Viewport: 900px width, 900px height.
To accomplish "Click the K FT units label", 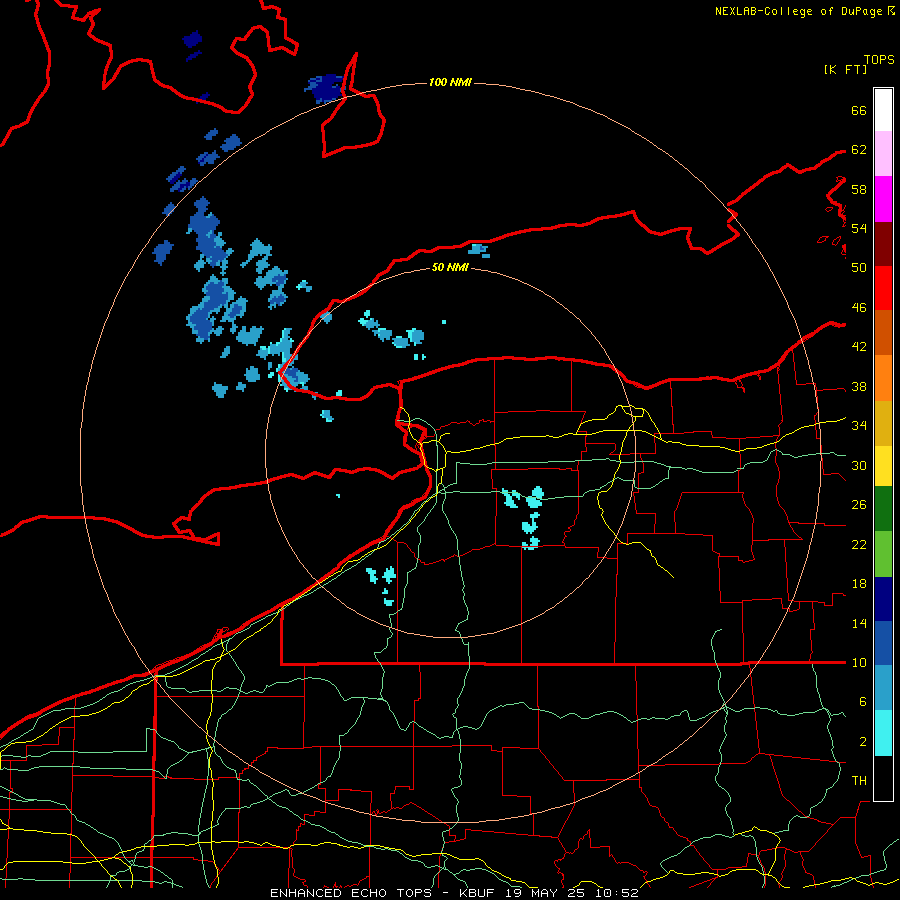I will (x=845, y=69).
